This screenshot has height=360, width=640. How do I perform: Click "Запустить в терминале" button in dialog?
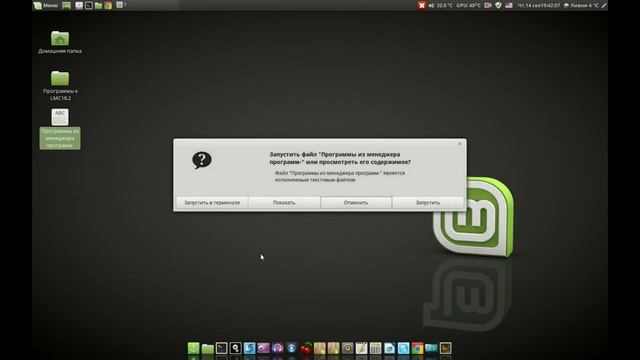point(212,202)
